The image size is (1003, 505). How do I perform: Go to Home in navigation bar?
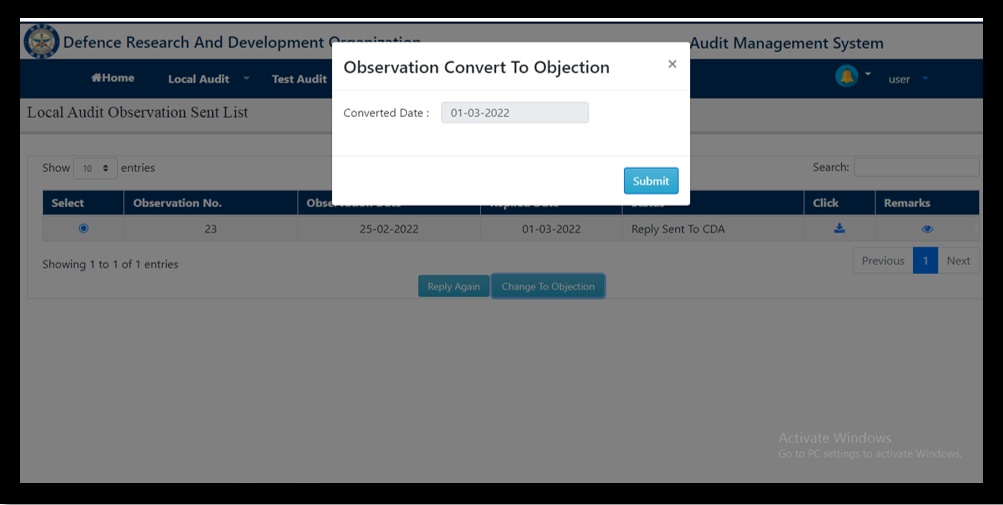point(112,78)
